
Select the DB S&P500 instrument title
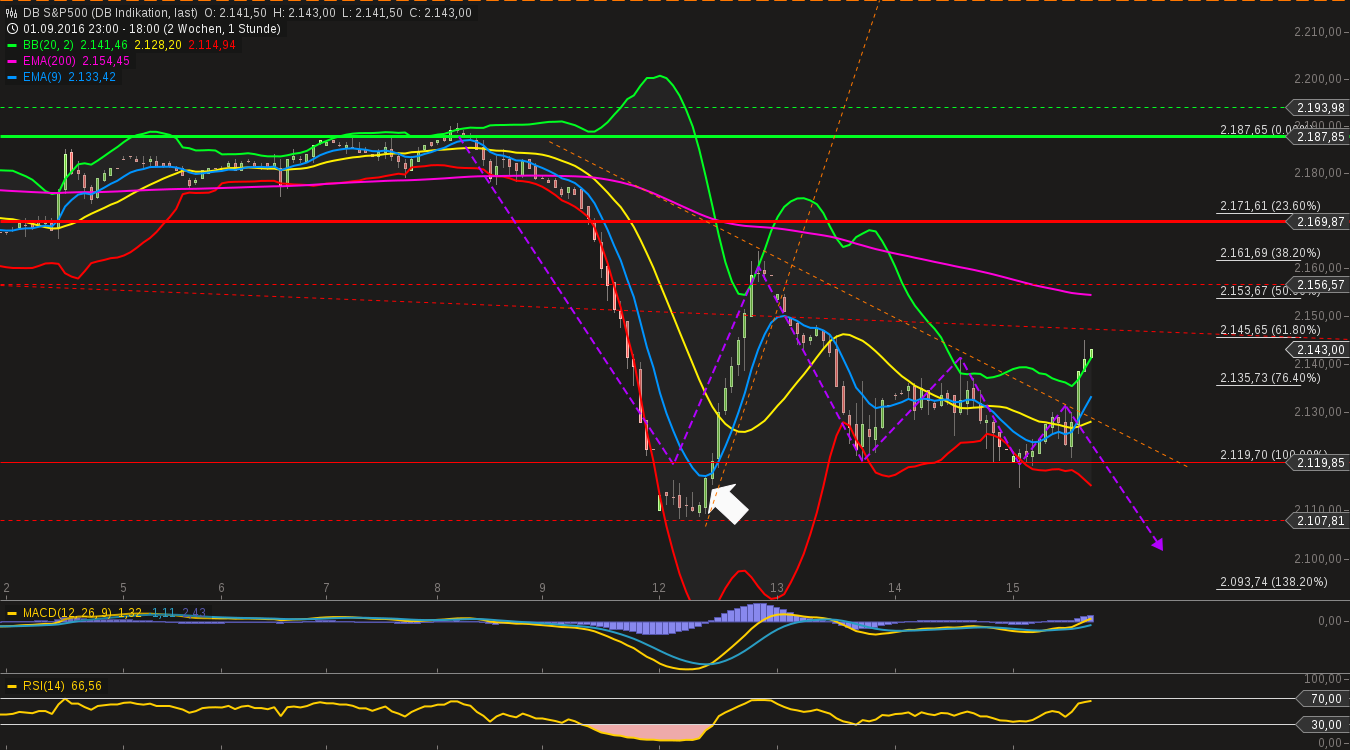110,13
